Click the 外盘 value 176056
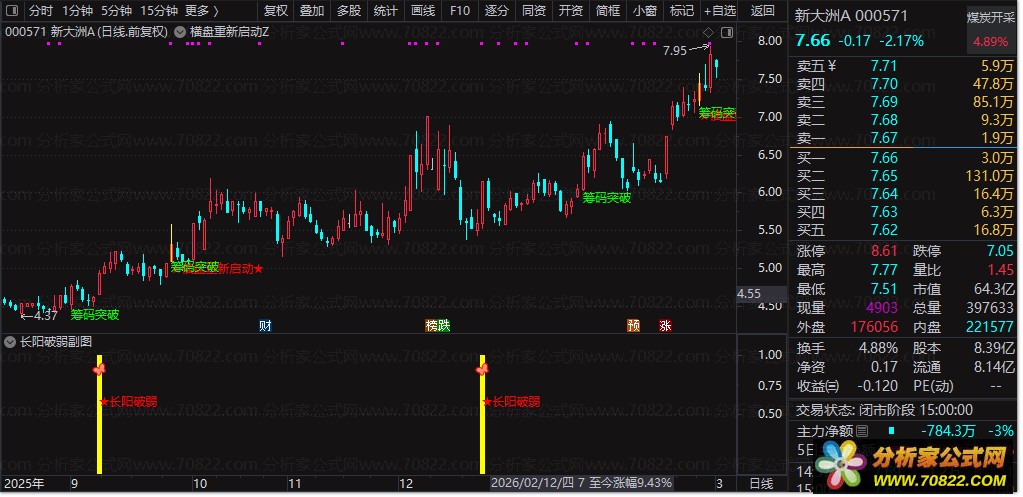The height and width of the screenshot is (497, 1023). coord(876,327)
